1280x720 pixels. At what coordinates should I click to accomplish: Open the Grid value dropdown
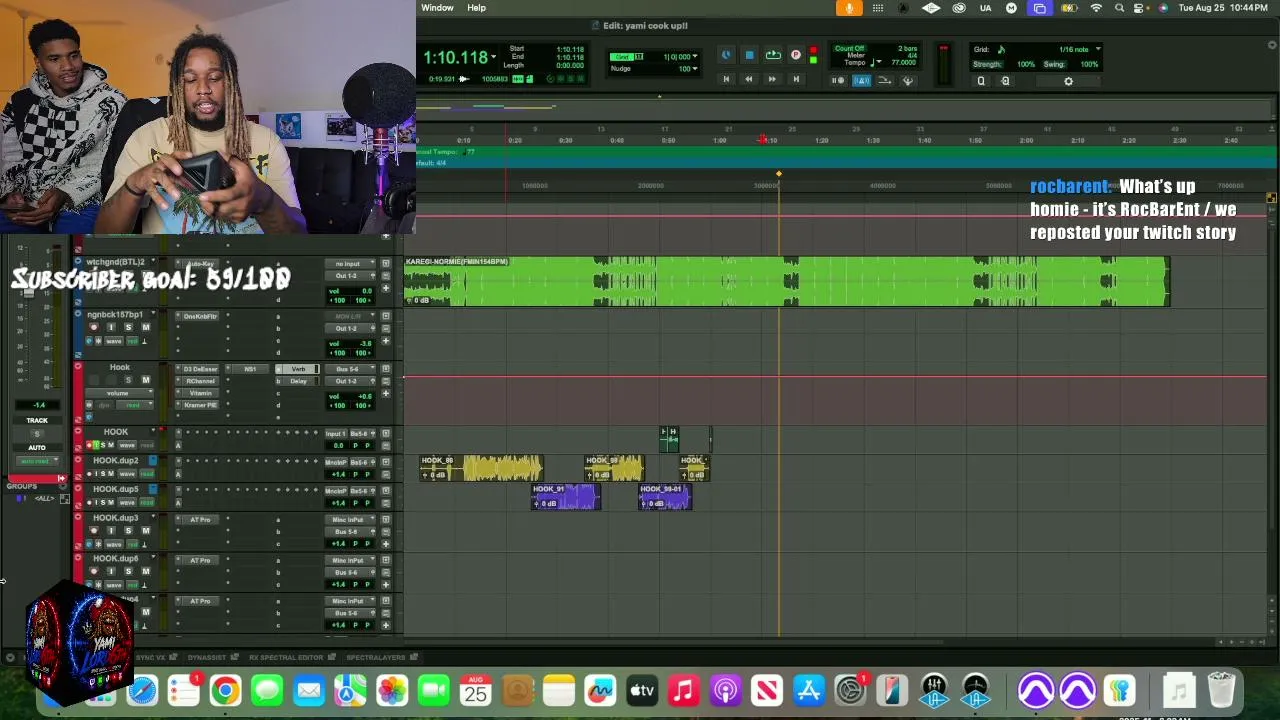click(694, 57)
